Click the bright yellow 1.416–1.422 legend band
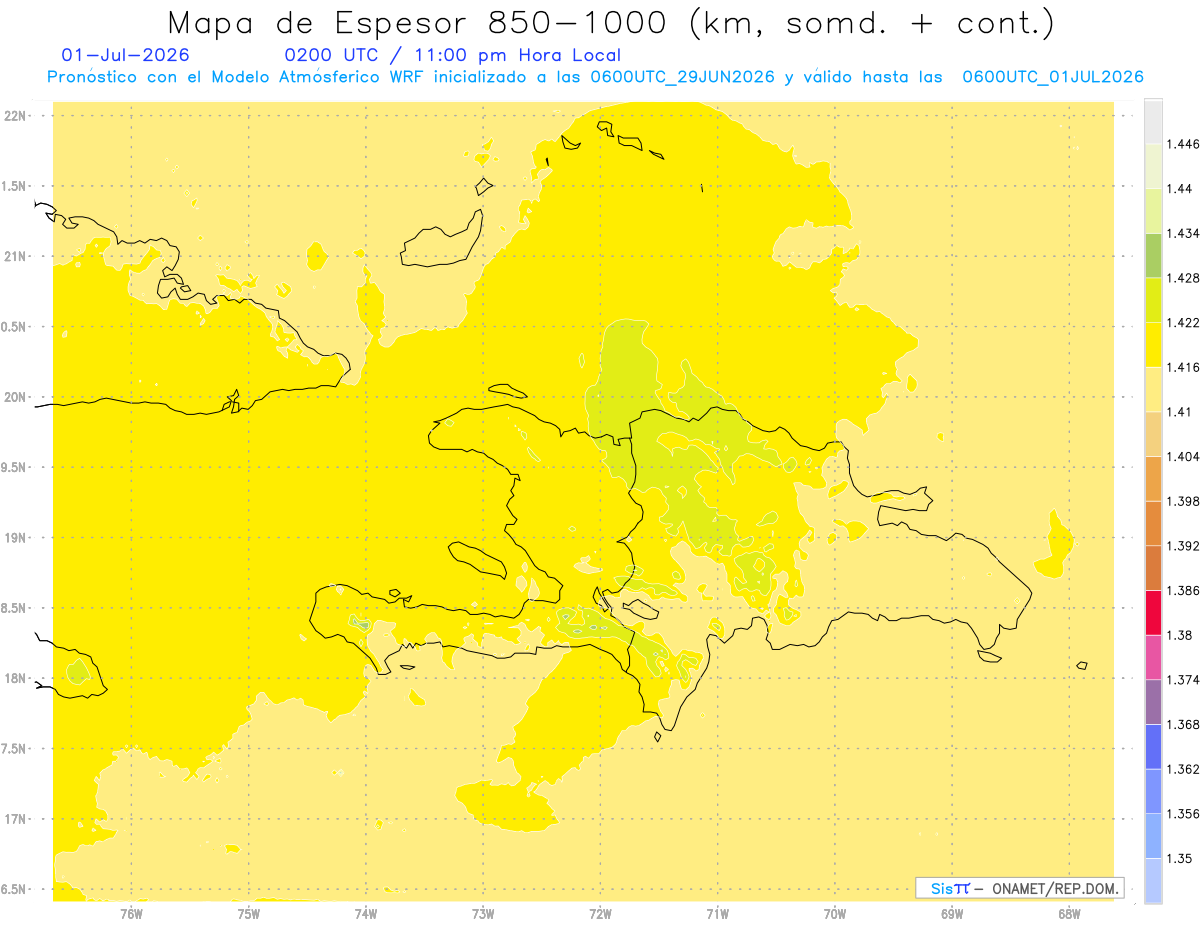This screenshot has height=927, width=1200. [x=1153, y=345]
